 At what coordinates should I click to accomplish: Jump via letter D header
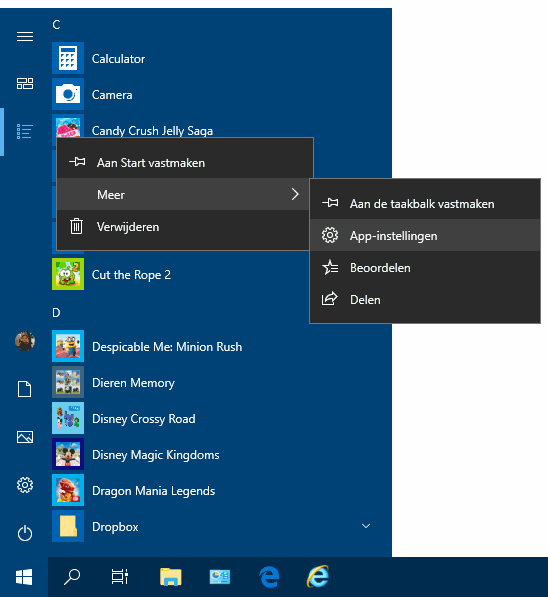pyautogui.click(x=56, y=313)
